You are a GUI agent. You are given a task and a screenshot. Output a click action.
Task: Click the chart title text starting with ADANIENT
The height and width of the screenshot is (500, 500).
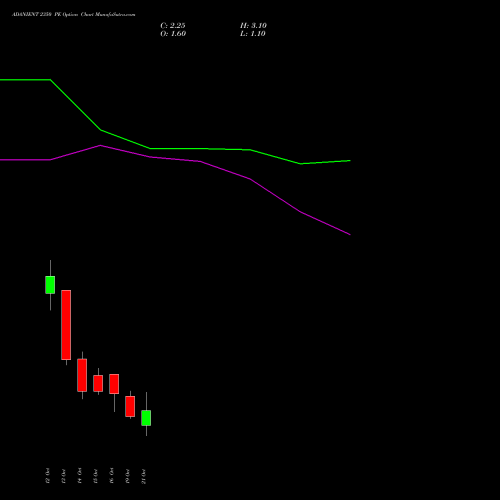click(74, 15)
